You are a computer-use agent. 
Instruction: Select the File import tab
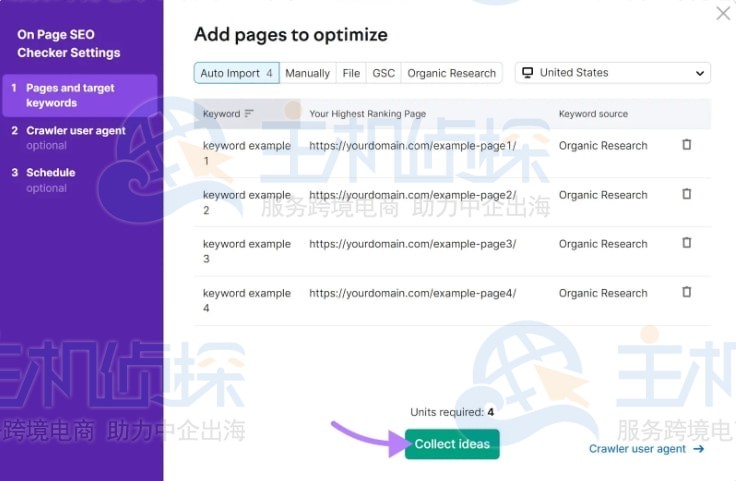pos(351,73)
